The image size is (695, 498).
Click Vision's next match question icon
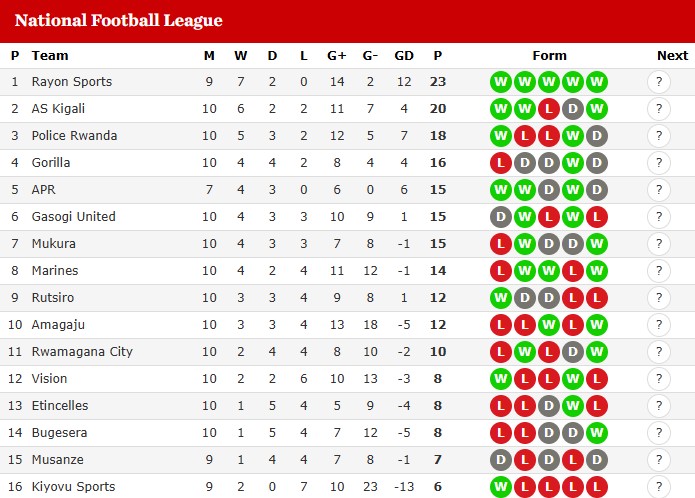pos(659,379)
